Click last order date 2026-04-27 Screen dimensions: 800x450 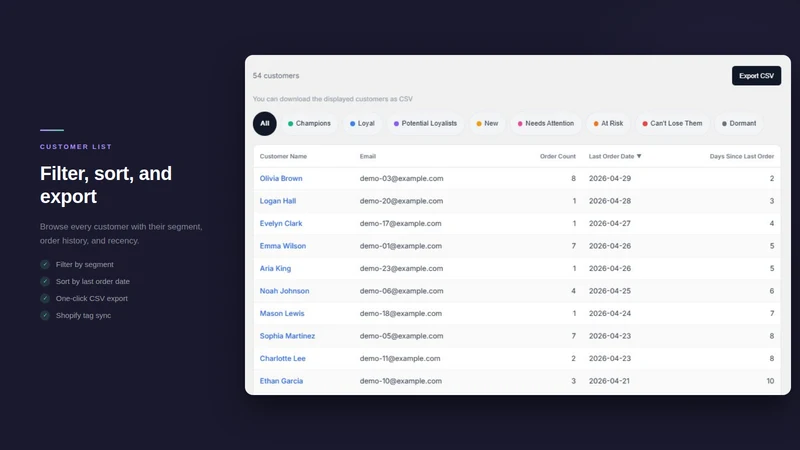610,223
